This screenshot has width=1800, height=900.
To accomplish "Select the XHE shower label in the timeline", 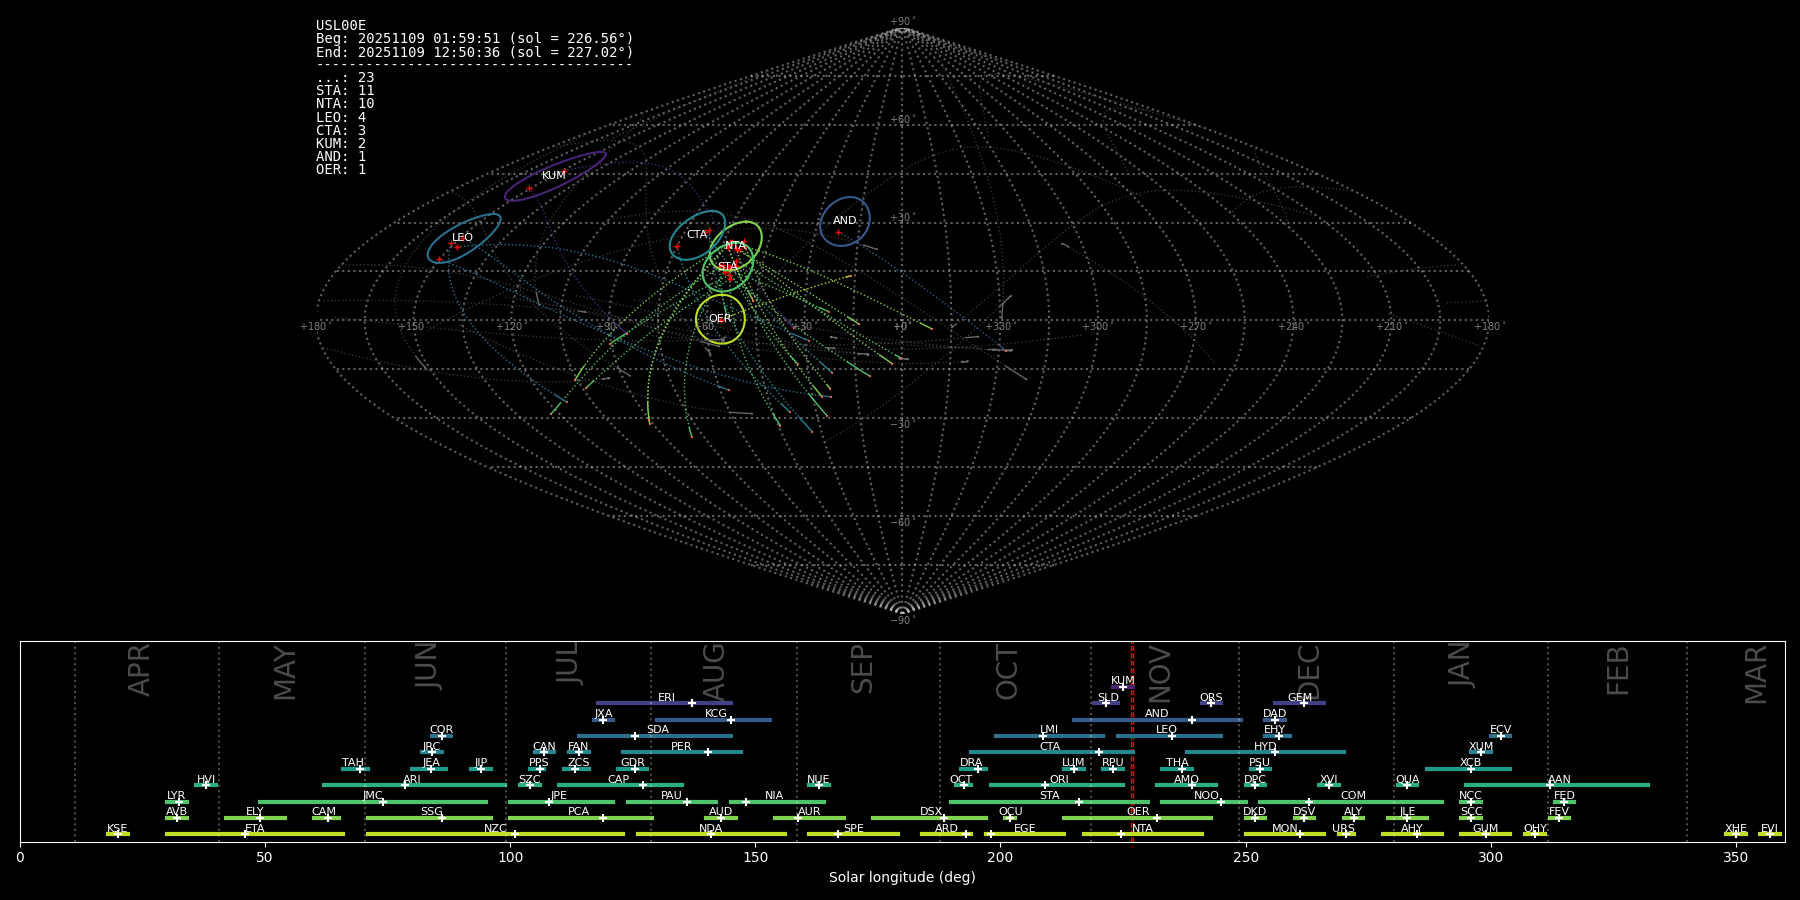I will point(1735,829).
